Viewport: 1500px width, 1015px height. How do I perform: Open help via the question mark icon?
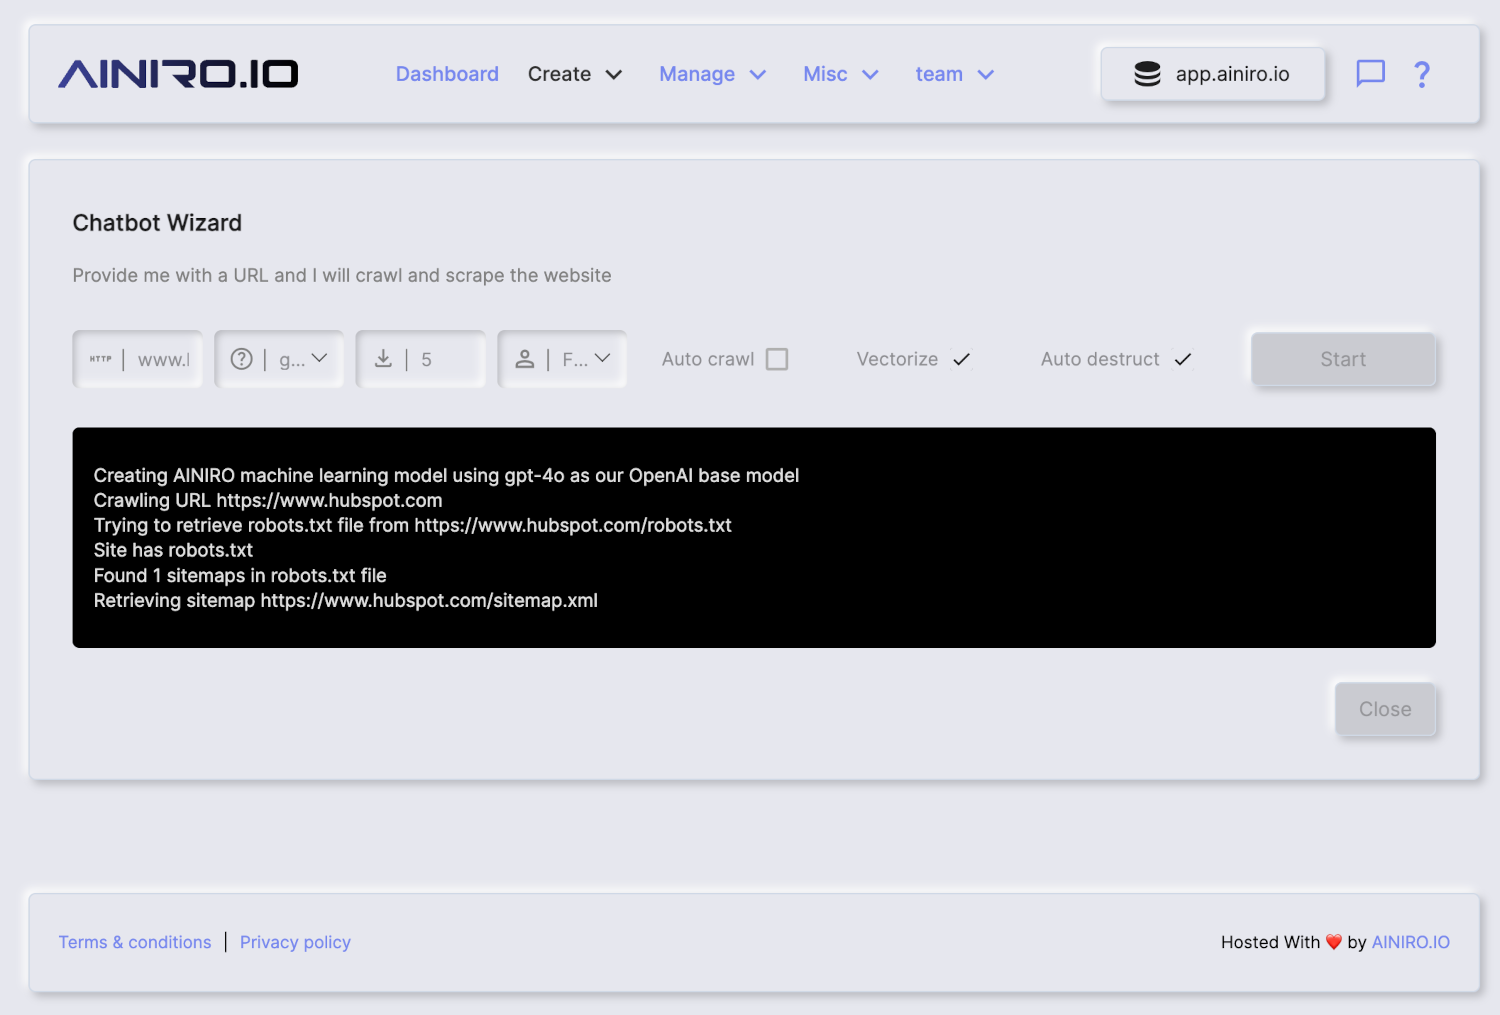point(1422,74)
